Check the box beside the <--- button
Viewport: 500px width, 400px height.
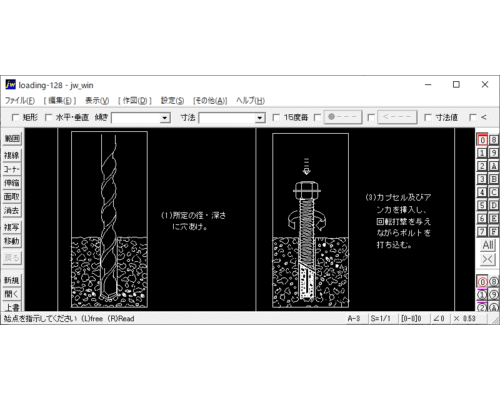(371, 117)
